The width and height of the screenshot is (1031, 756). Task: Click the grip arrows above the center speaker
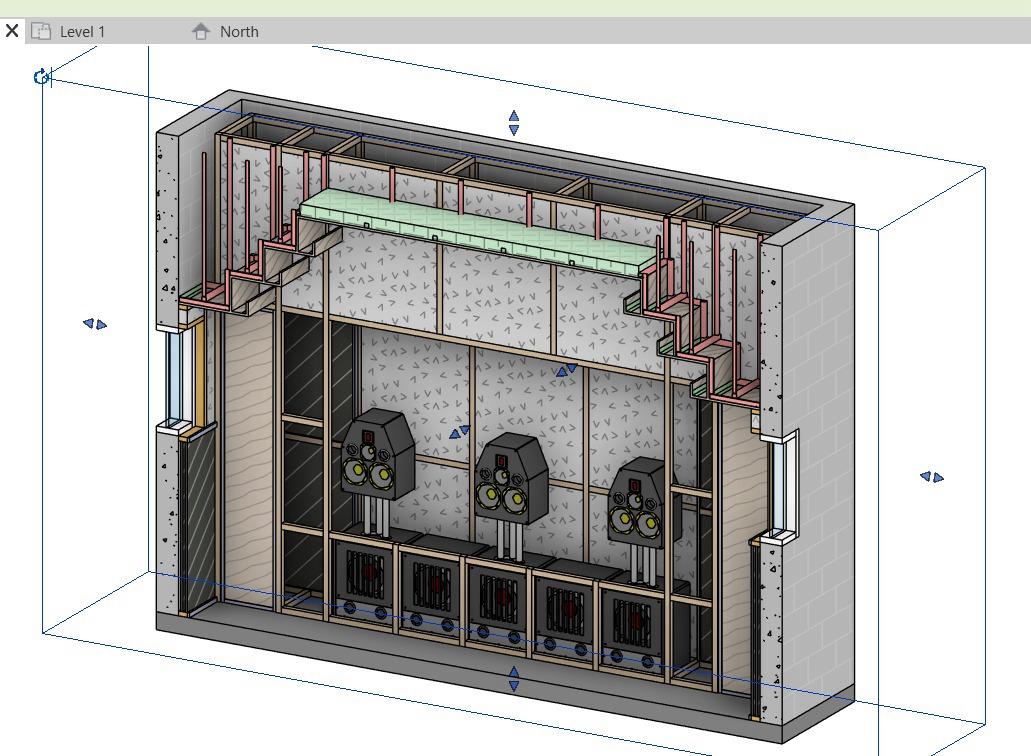[x=566, y=371]
